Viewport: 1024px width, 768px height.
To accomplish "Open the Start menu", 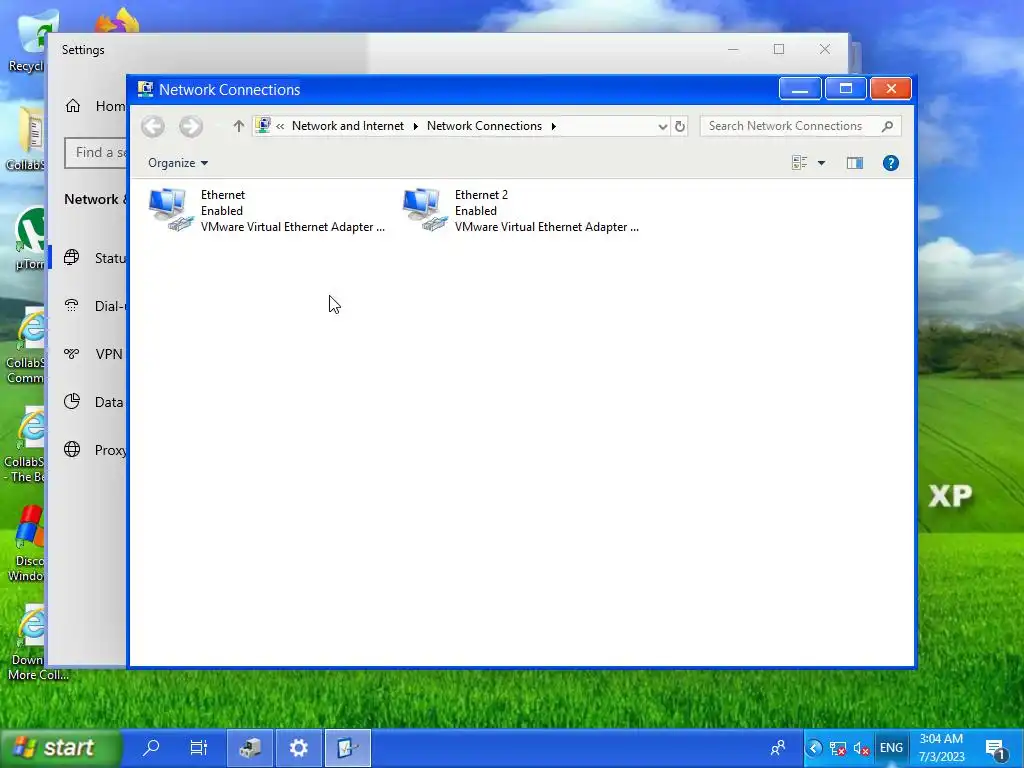I will (x=61, y=747).
